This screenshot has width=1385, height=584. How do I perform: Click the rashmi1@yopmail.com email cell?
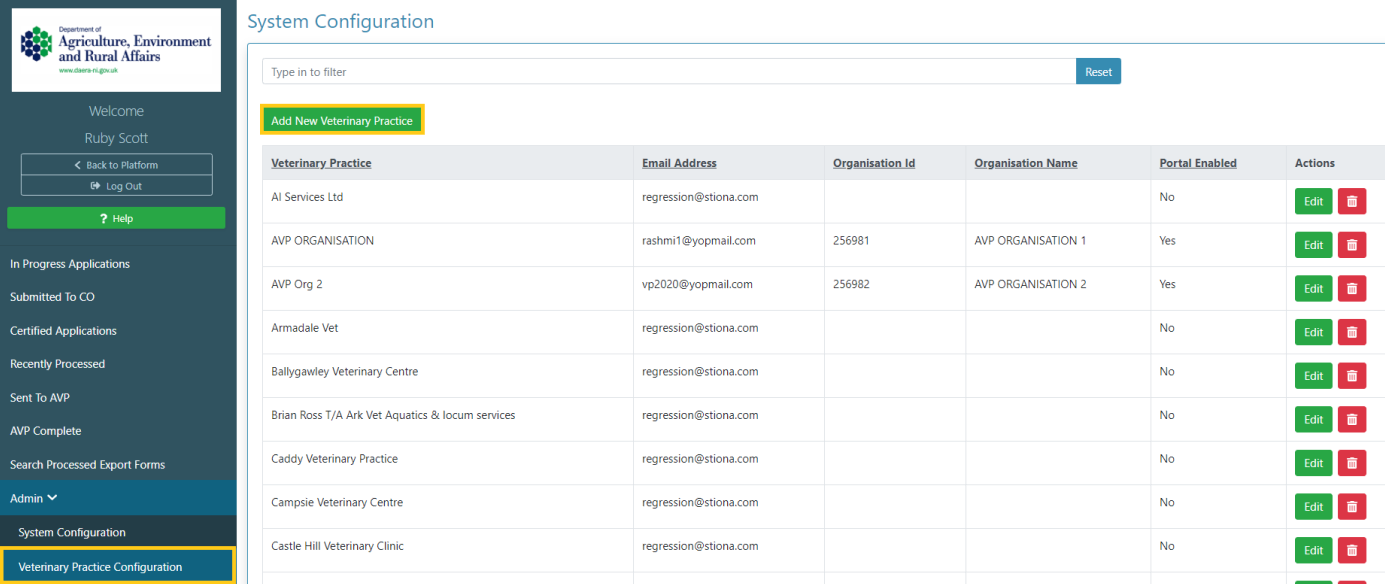[699, 241]
